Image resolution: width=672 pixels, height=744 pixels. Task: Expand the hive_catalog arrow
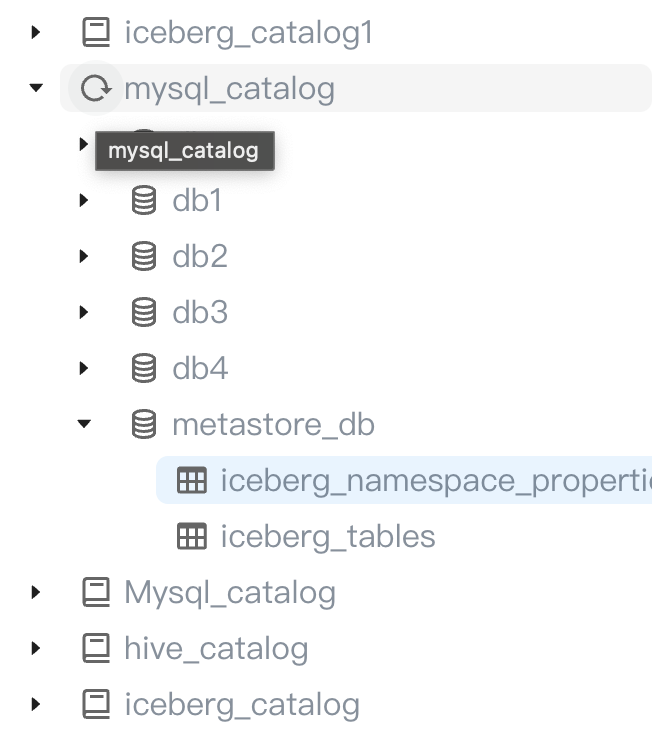click(37, 649)
